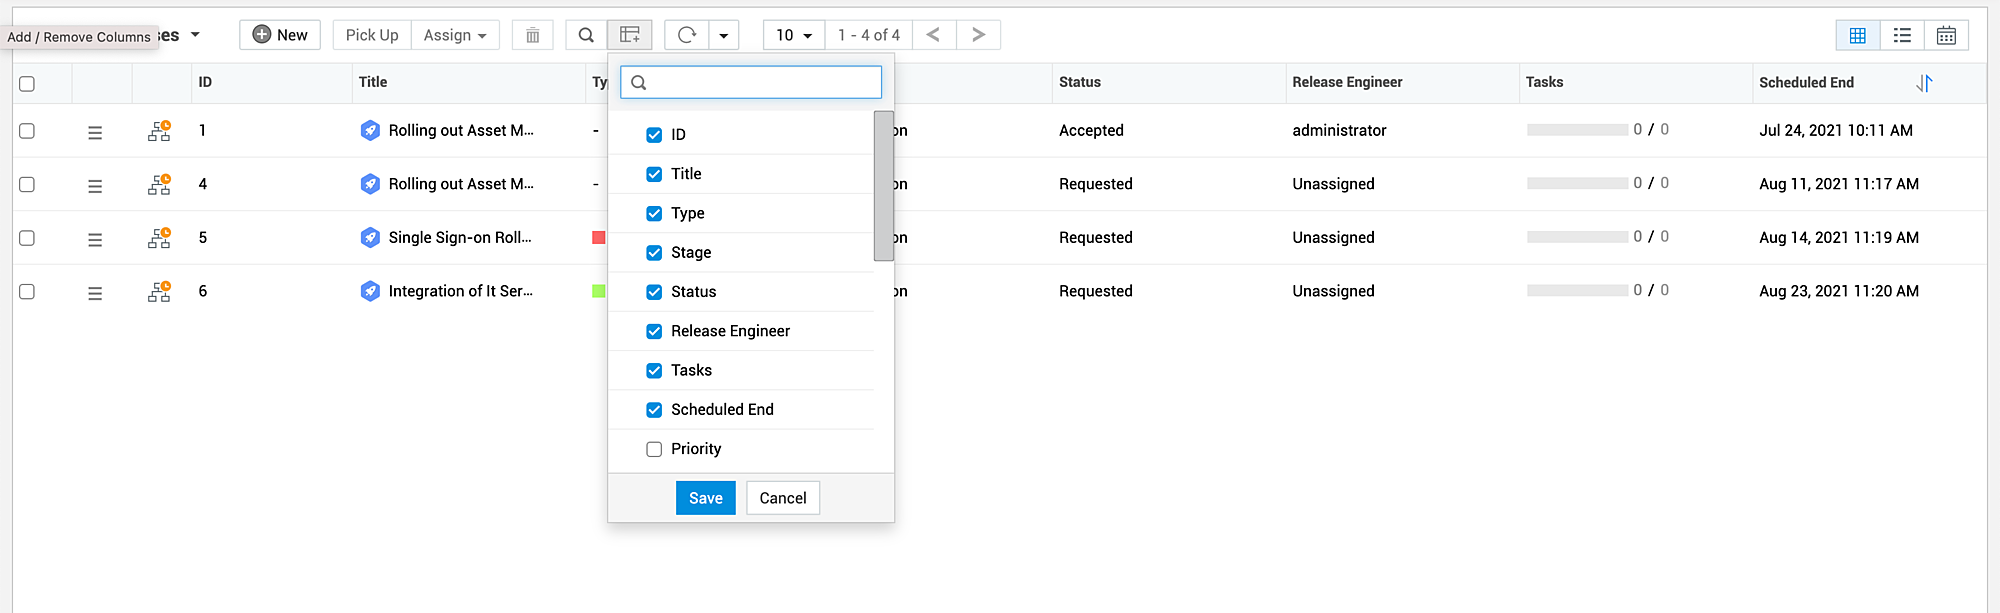The height and width of the screenshot is (613, 2000).
Task: Click the refresh icon in toolbar
Action: [687, 35]
